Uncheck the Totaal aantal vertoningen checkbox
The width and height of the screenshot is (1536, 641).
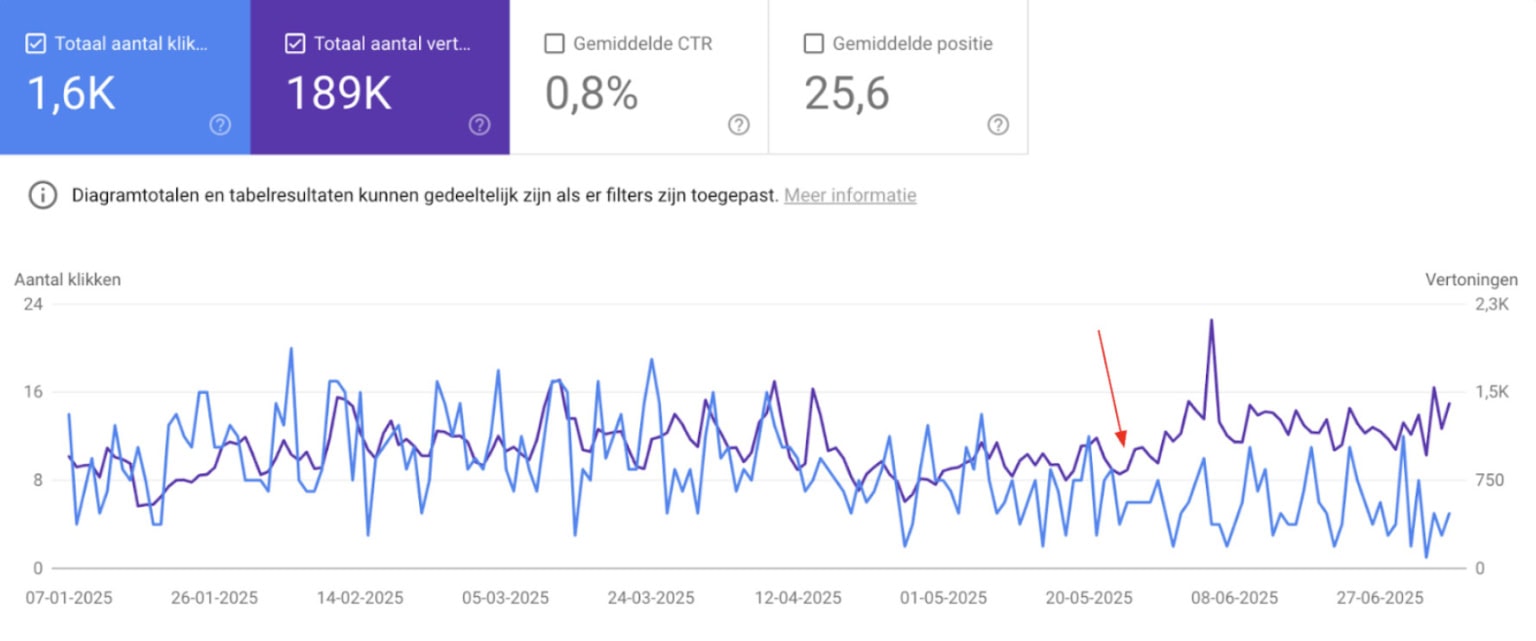click(x=295, y=44)
